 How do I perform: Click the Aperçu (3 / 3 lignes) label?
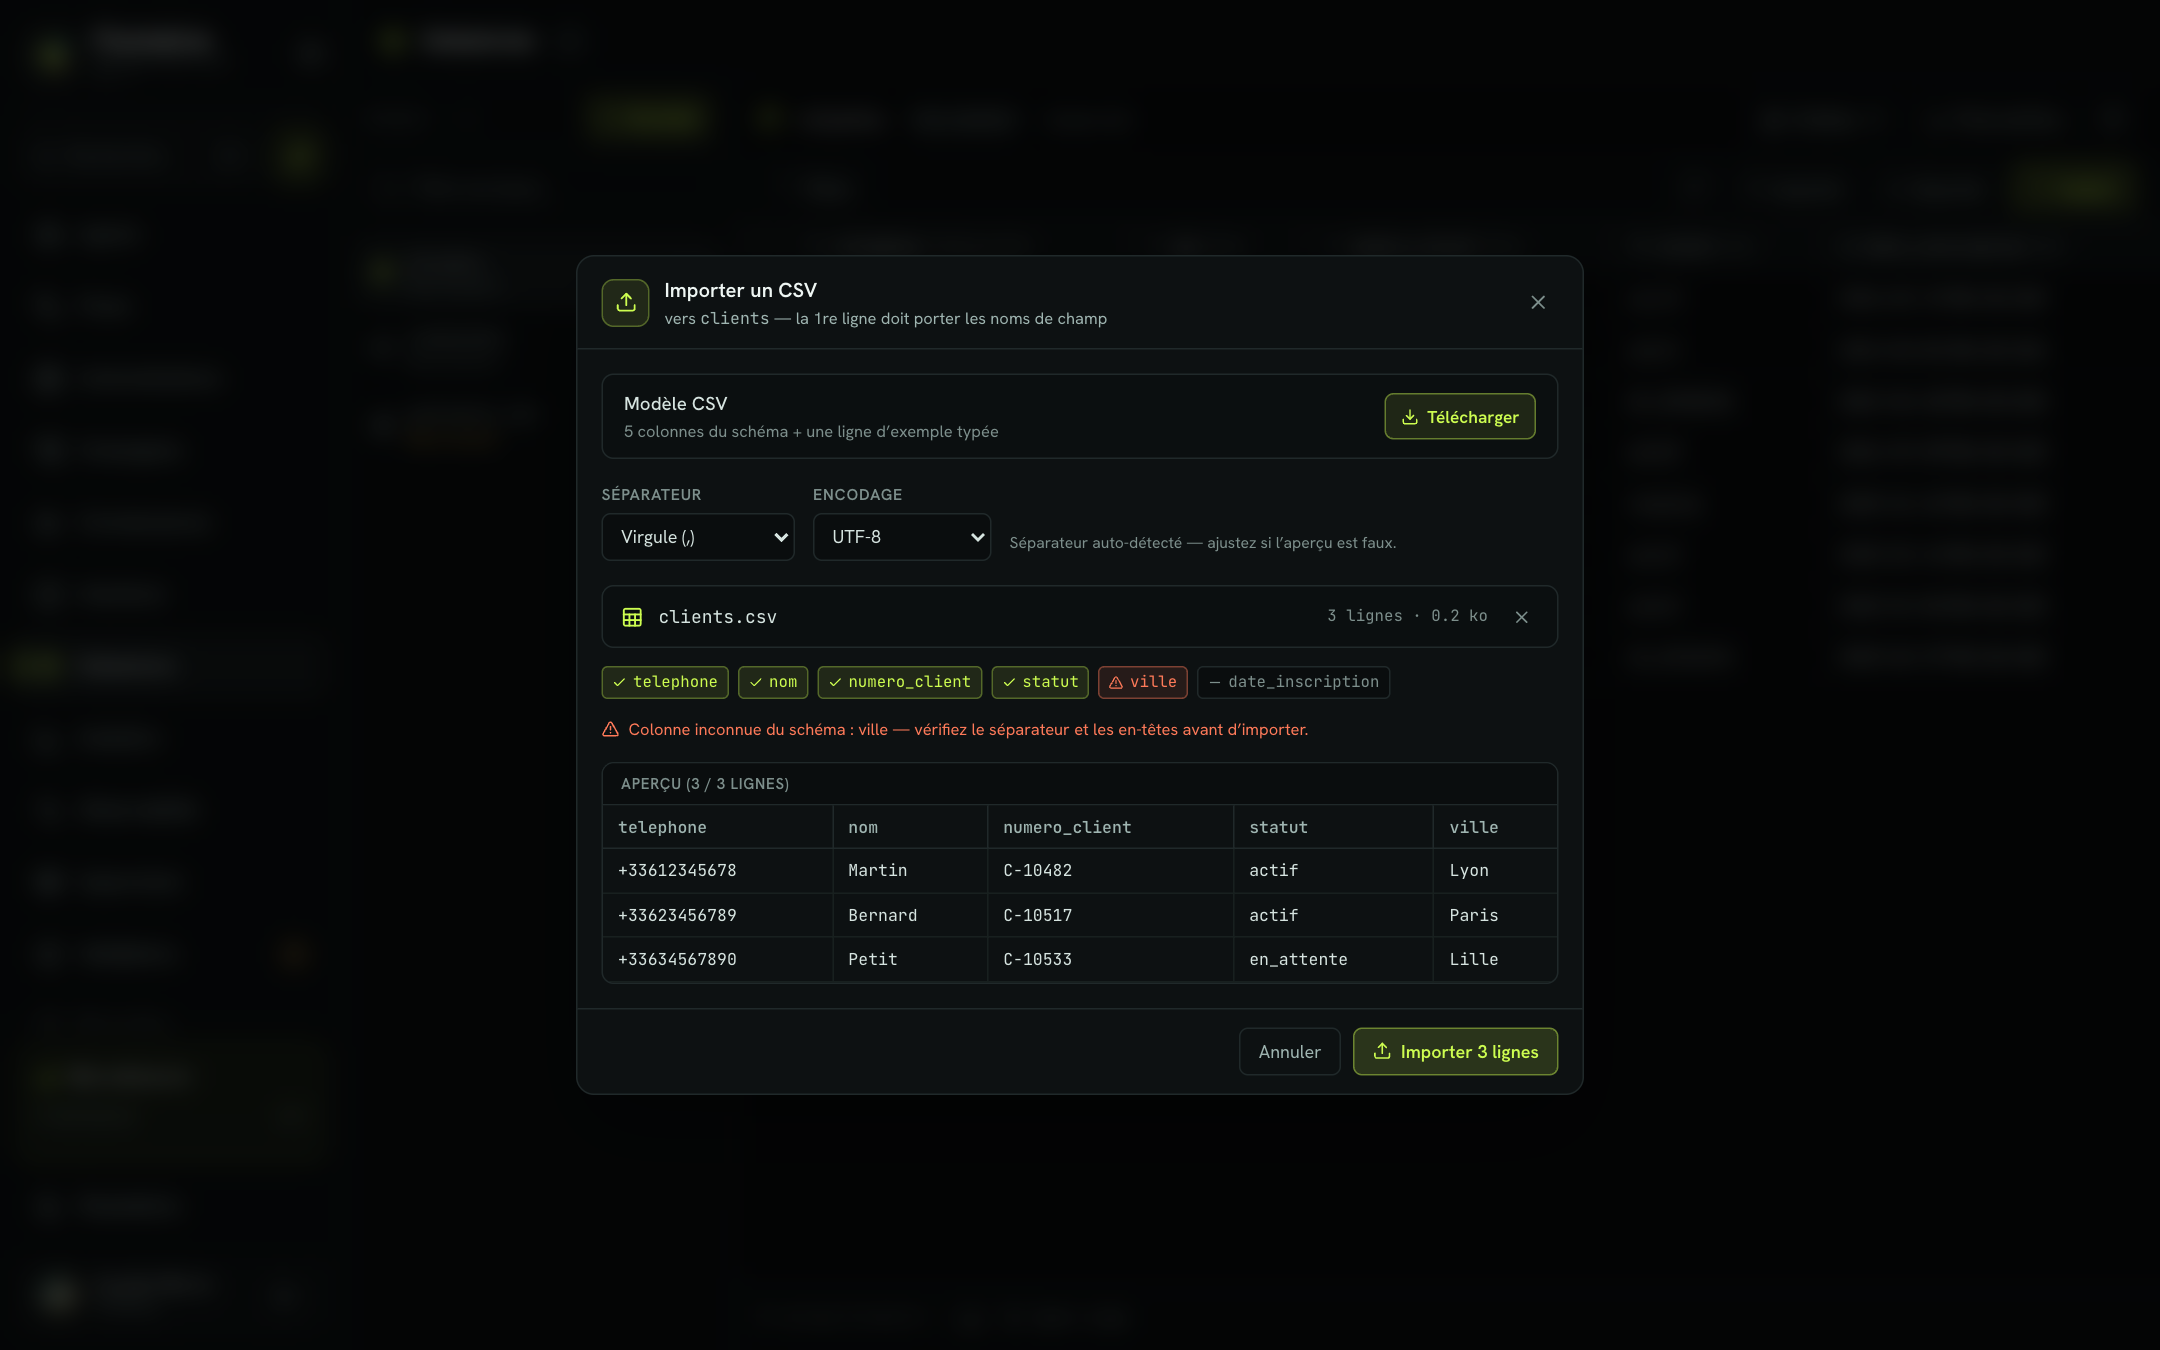tap(704, 784)
